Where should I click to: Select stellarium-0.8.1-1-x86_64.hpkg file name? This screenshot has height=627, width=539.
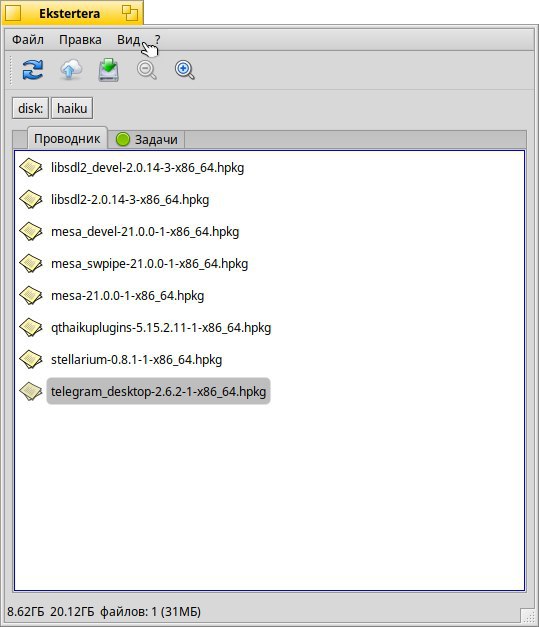[x=136, y=359]
